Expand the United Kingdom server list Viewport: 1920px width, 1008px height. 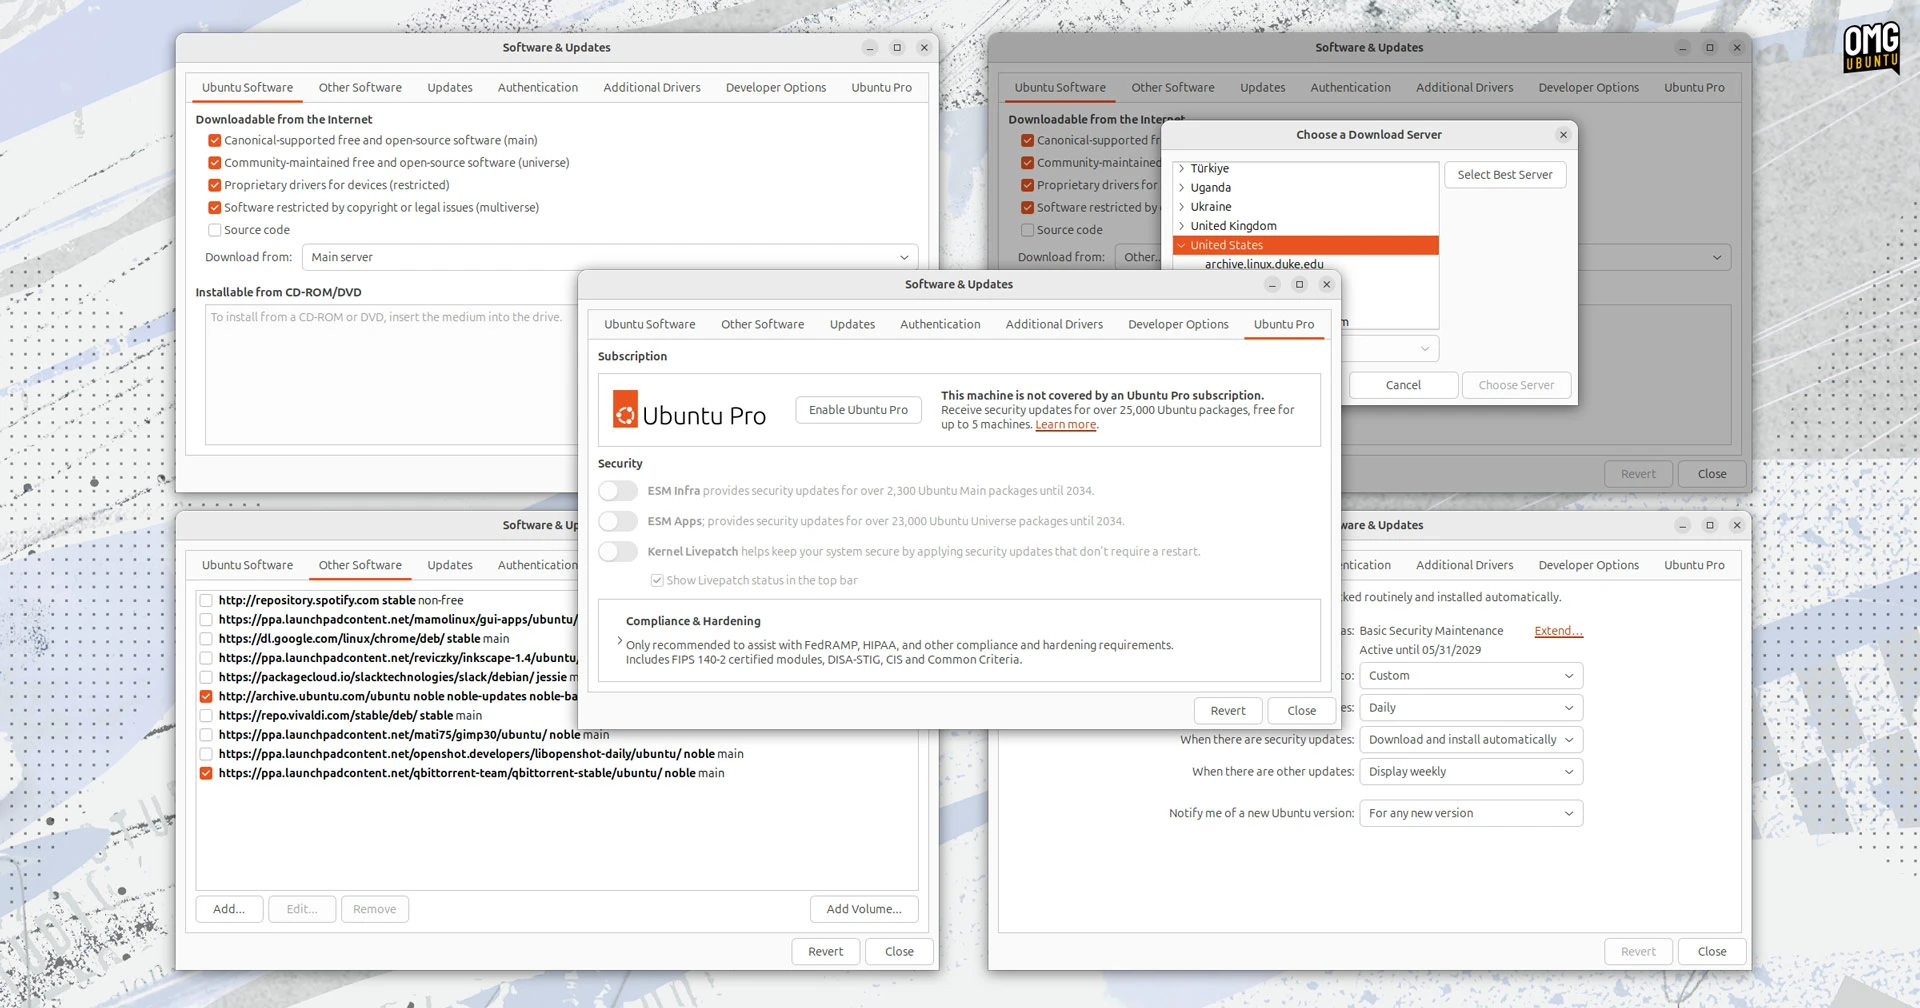click(1182, 226)
